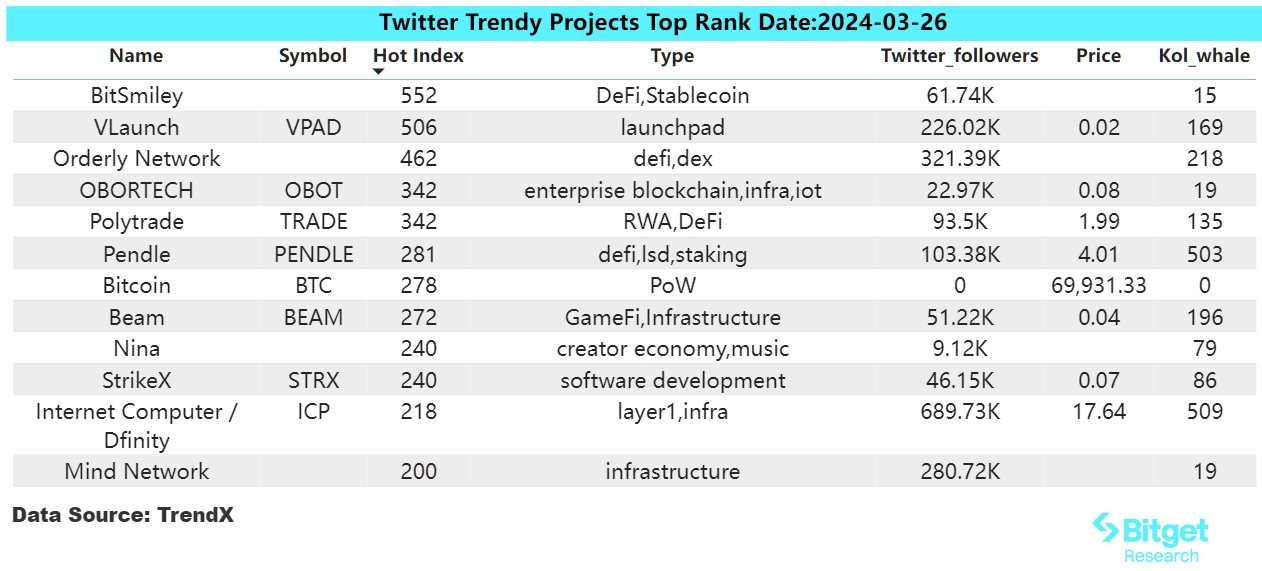
Task: Select the StrikeX software development type cell
Action: (x=673, y=381)
